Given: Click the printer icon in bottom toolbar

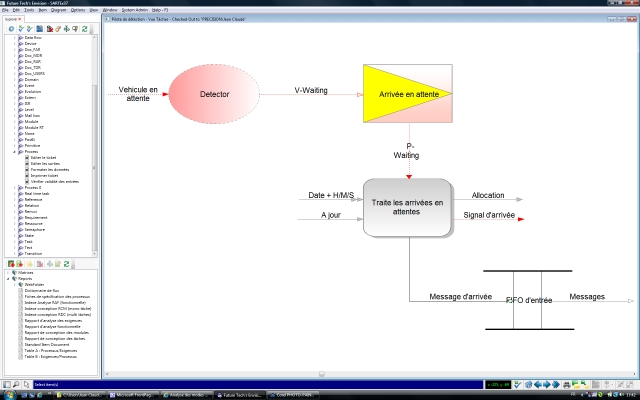Looking at the screenshot, I should [x=567, y=384].
